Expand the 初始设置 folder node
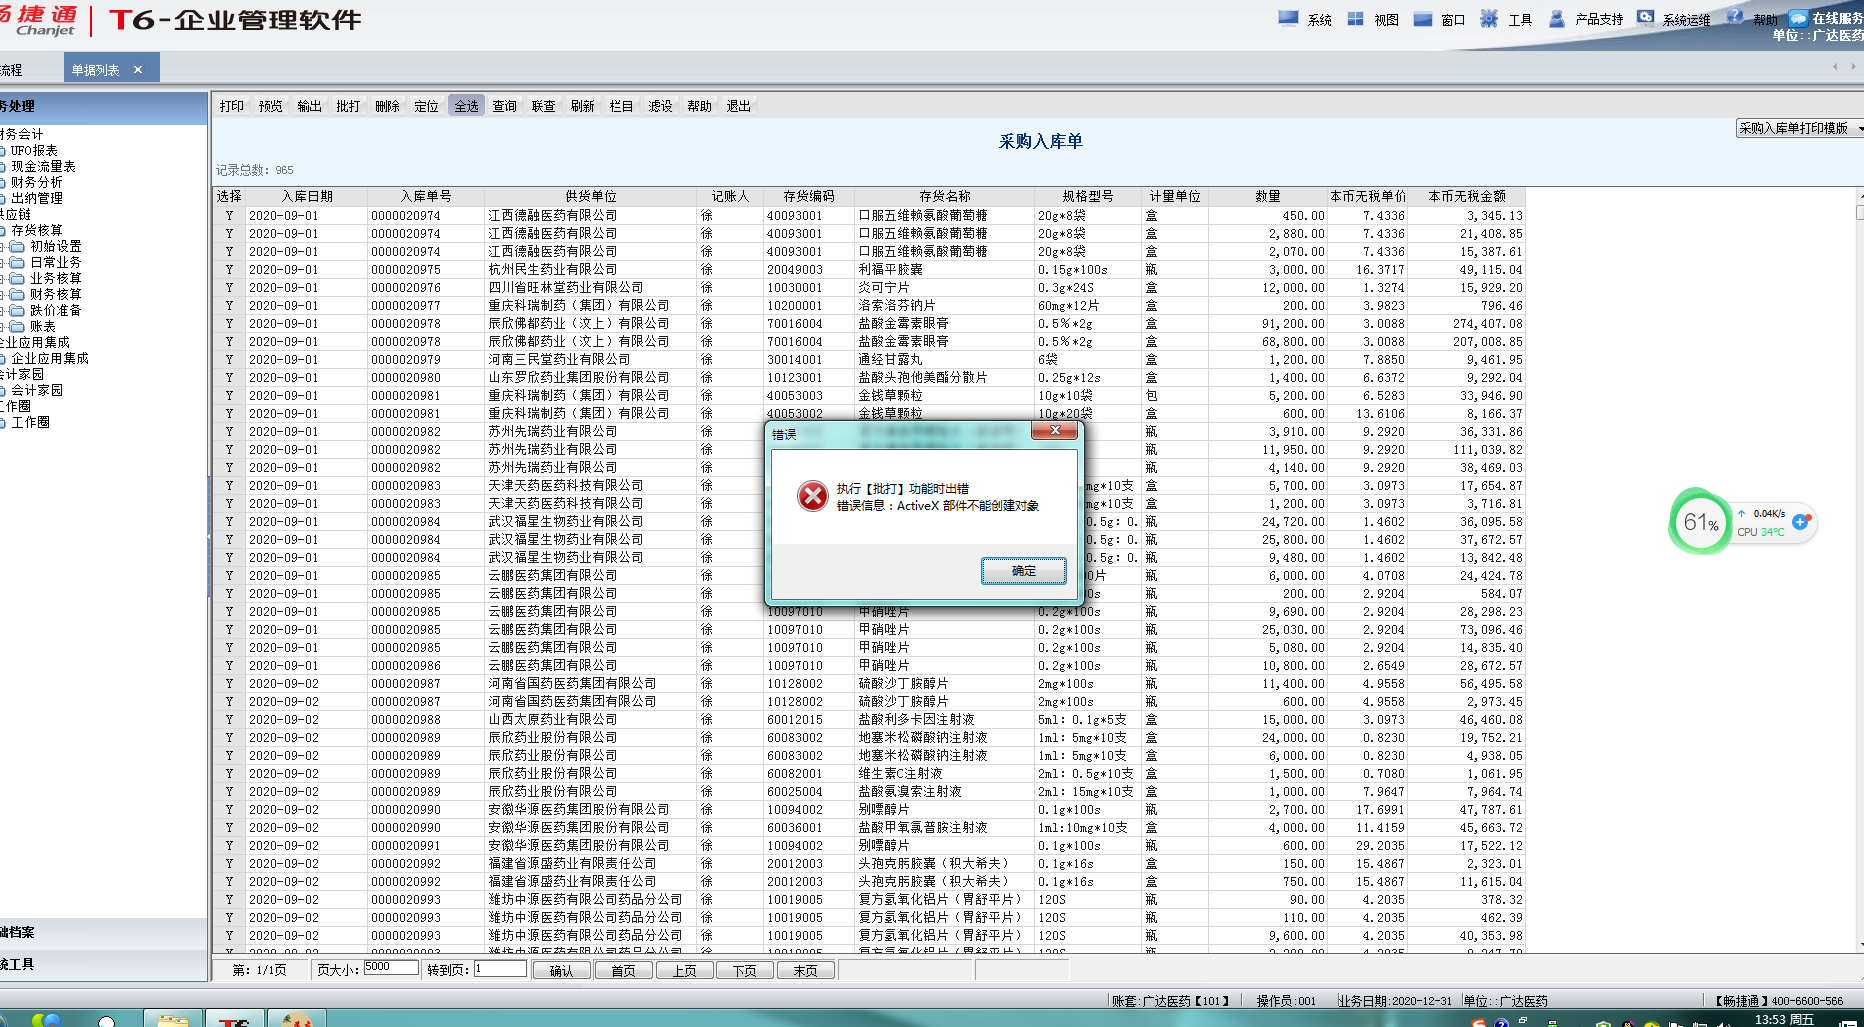The width and height of the screenshot is (1864, 1027). pyautogui.click(x=2, y=246)
